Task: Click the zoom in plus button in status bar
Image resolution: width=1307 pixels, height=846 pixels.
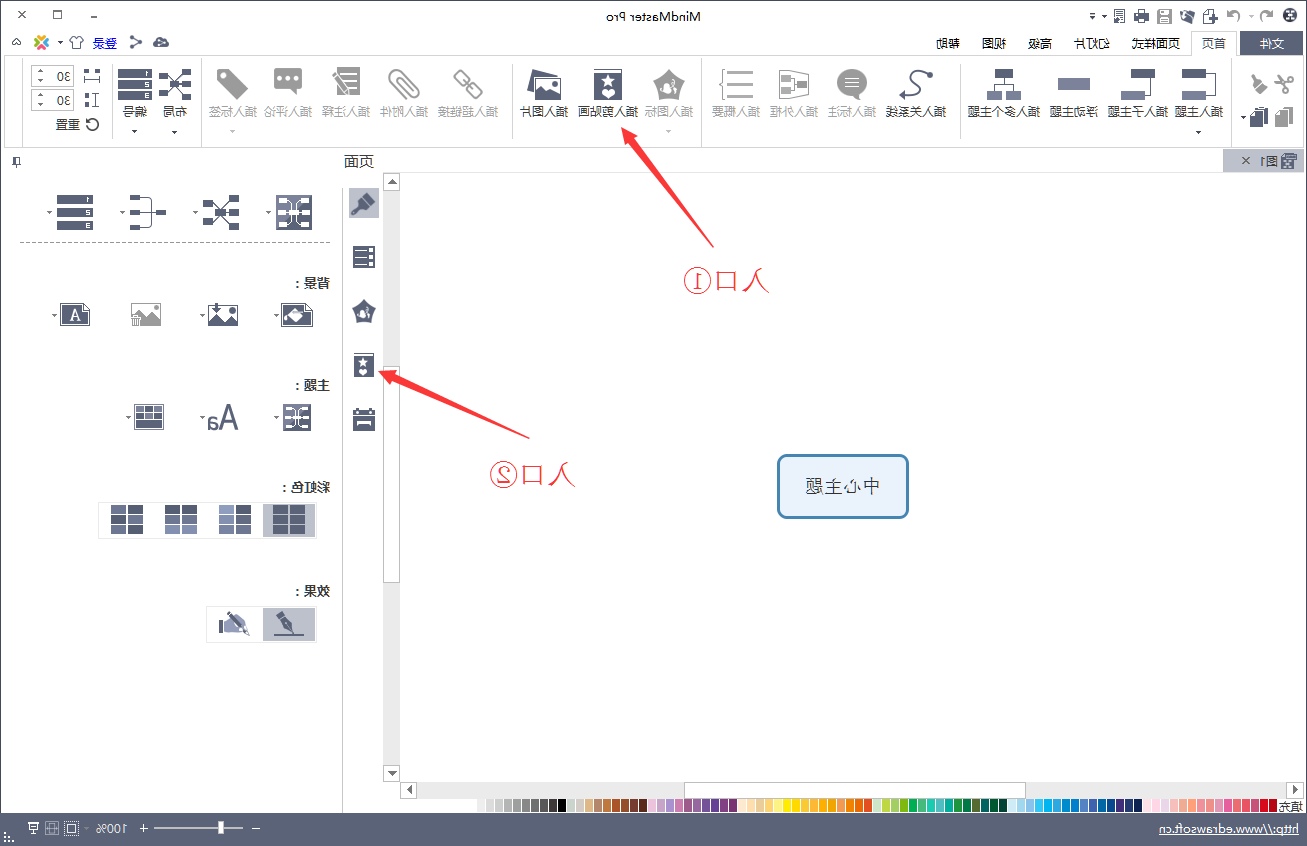Action: pos(143,829)
